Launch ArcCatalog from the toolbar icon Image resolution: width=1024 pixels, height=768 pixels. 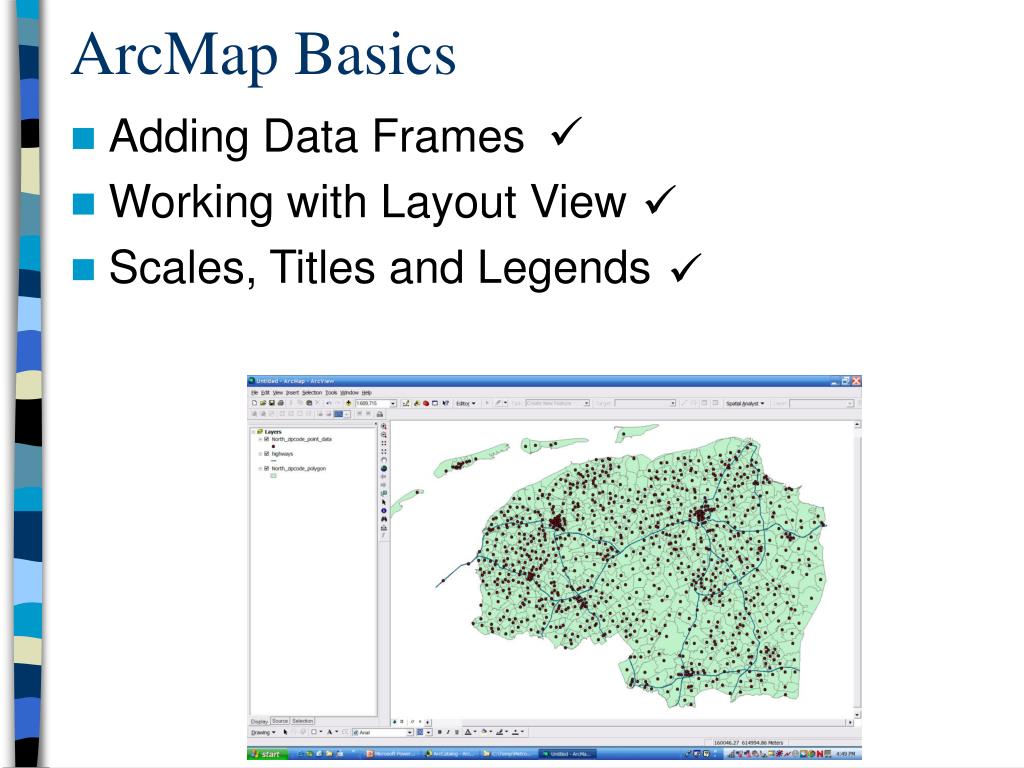click(x=417, y=403)
